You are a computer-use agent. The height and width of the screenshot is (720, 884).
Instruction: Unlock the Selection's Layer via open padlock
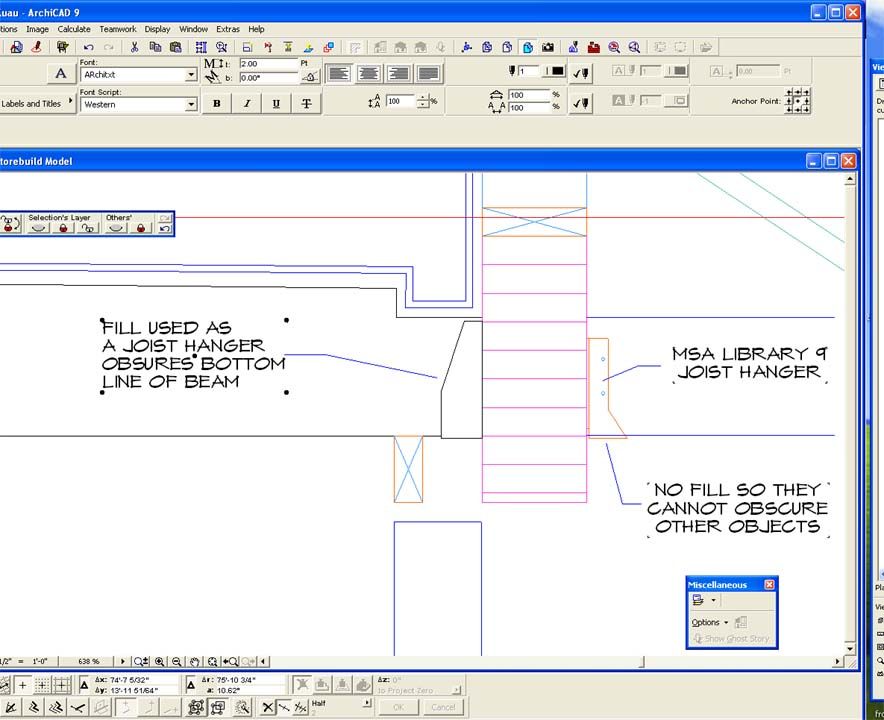click(x=88, y=230)
